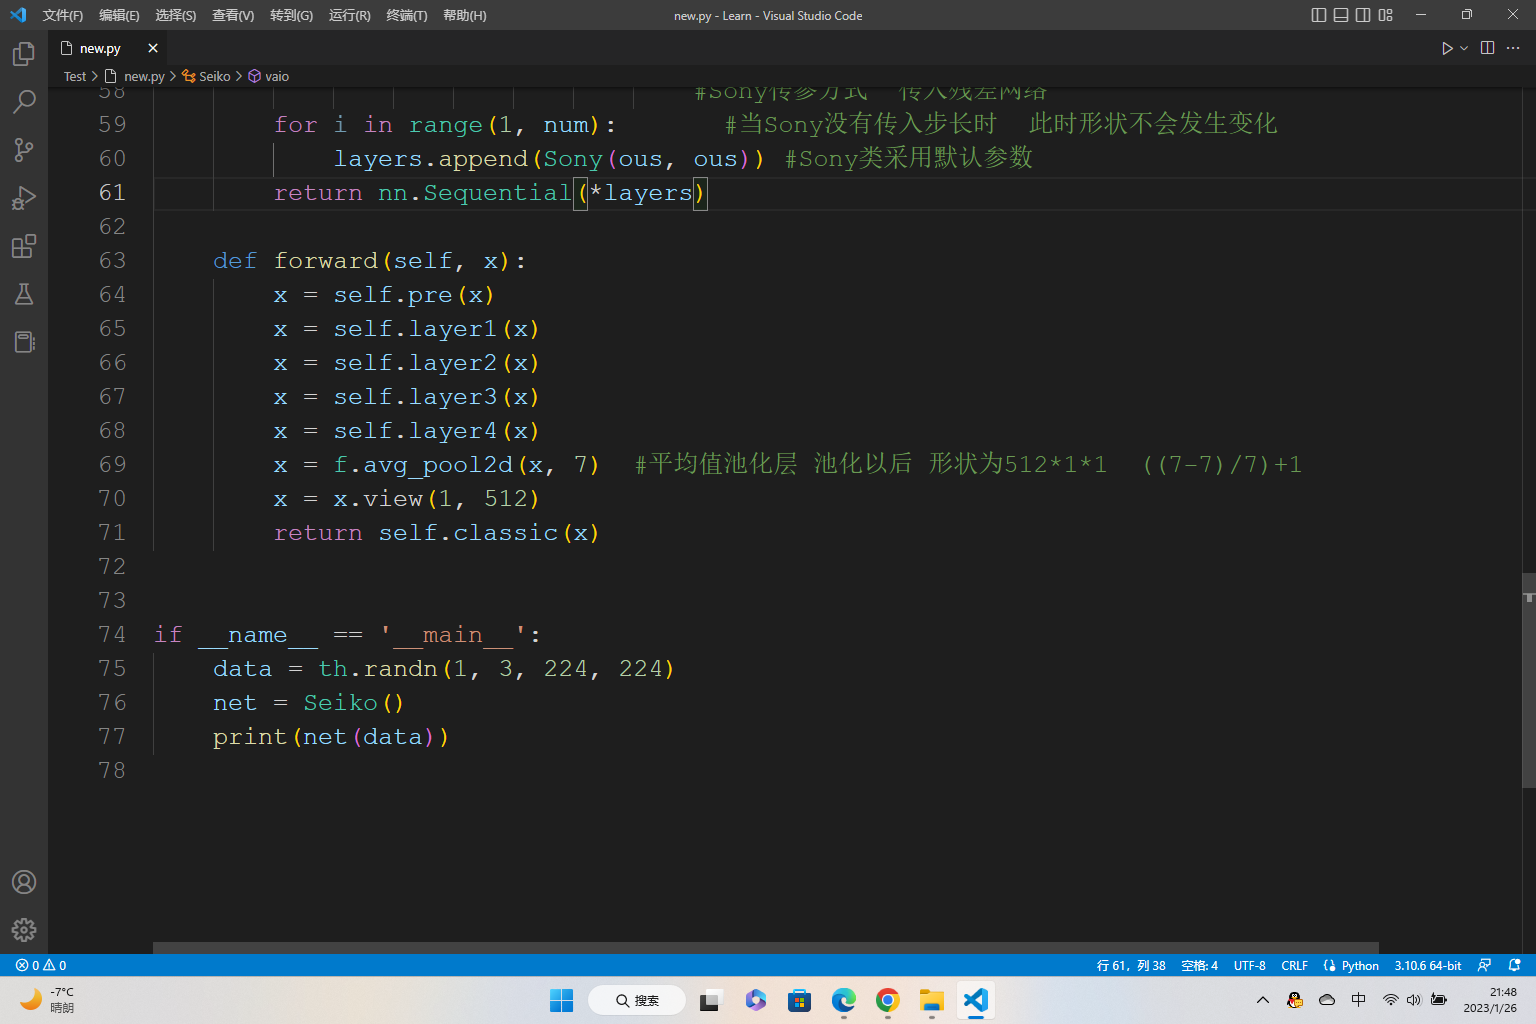Screen dimensions: 1536x1024
Task: Select the new.py editor tab
Action: click(x=99, y=47)
